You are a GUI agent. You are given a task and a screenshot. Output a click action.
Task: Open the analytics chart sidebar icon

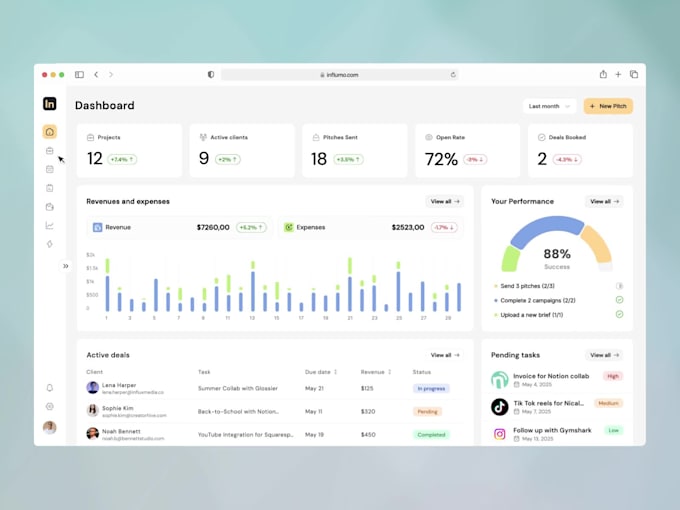[49, 226]
